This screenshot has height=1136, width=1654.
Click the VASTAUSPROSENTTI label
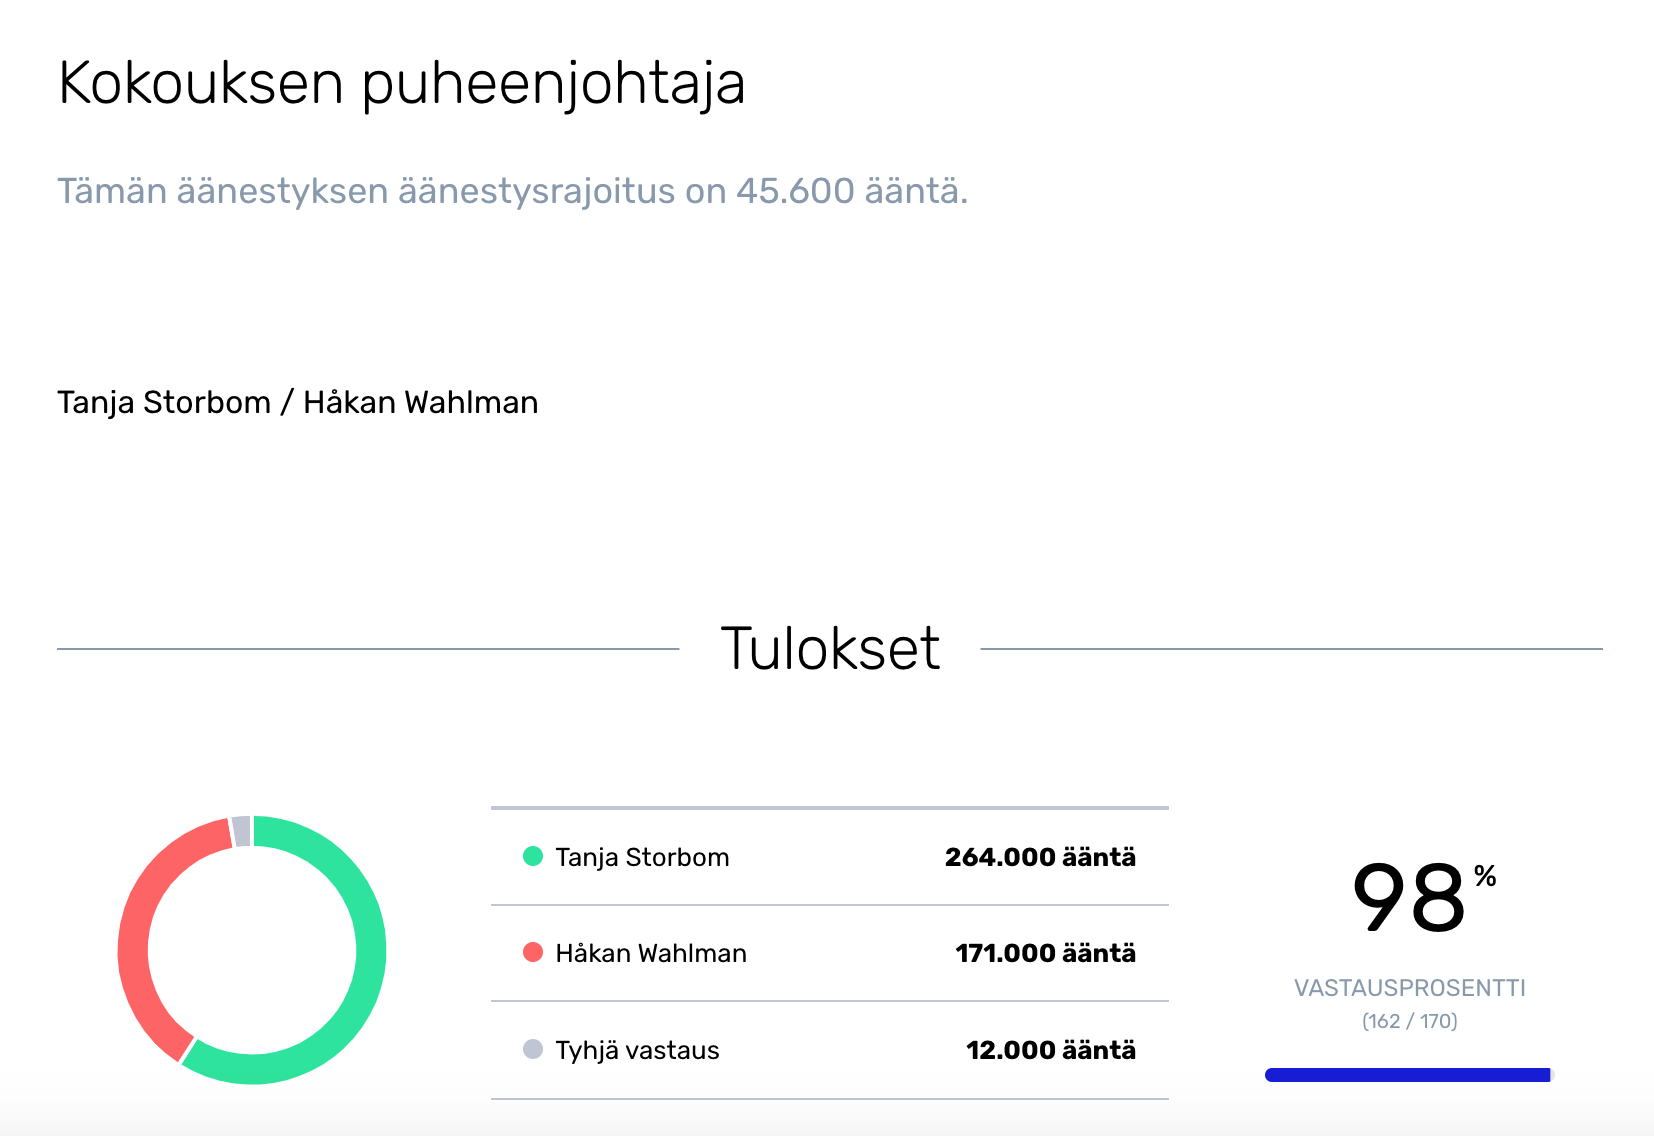1409,988
